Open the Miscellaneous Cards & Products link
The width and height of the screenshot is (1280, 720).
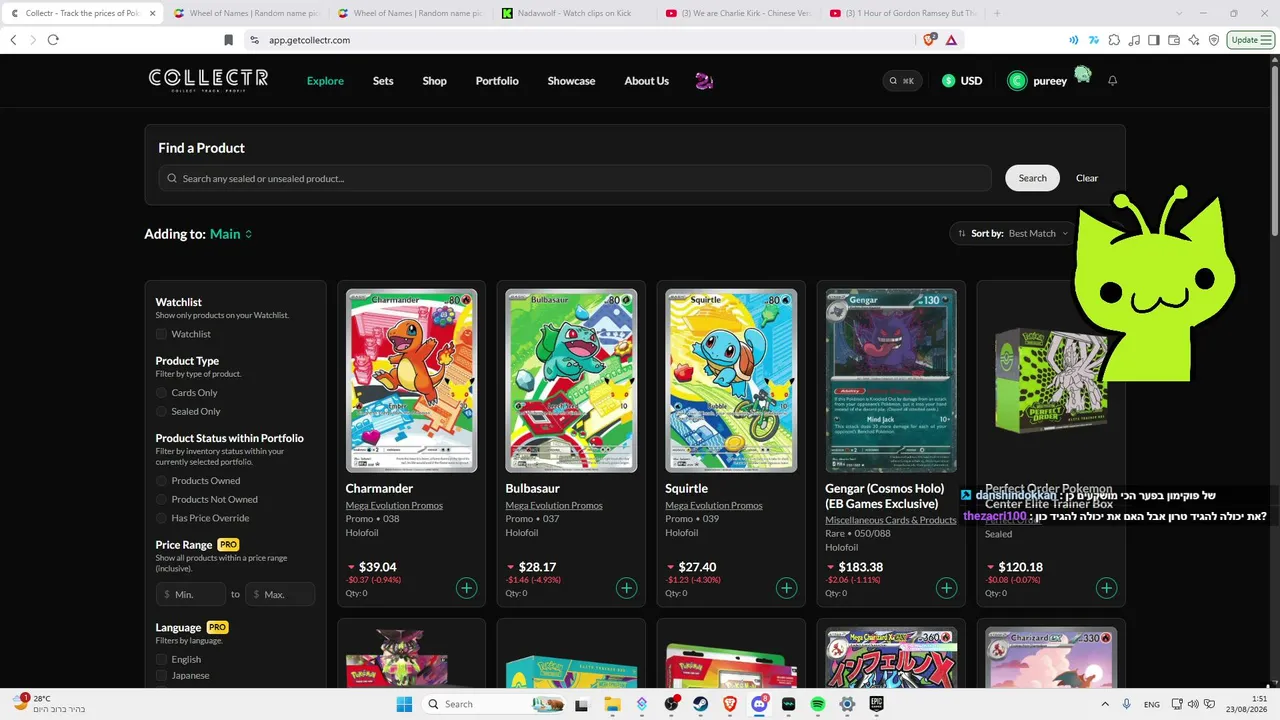891,520
